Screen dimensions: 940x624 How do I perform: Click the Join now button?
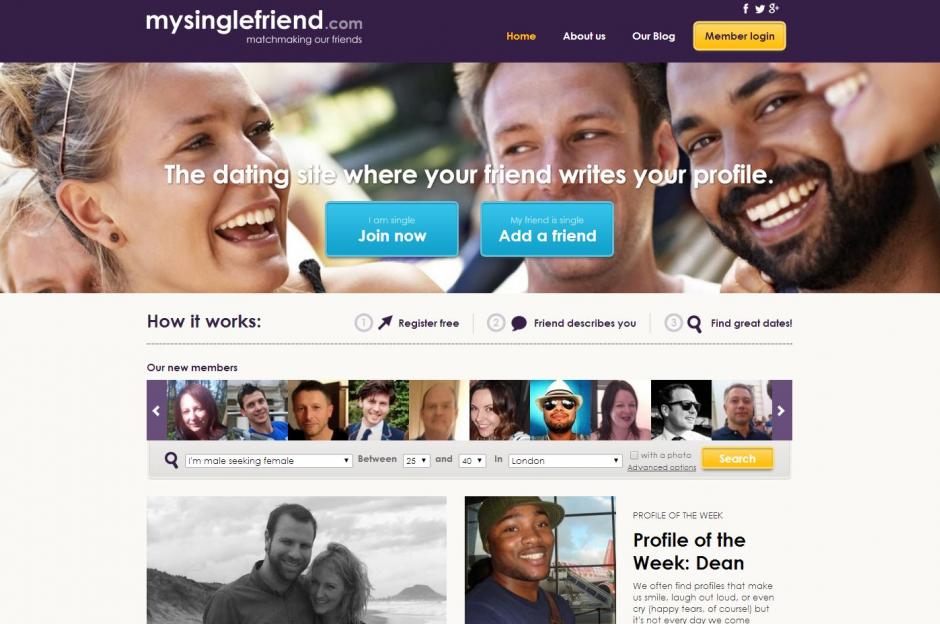[x=392, y=229]
